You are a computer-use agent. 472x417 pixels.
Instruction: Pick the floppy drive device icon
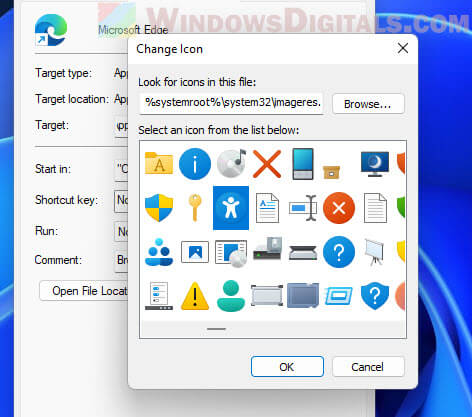(268, 249)
